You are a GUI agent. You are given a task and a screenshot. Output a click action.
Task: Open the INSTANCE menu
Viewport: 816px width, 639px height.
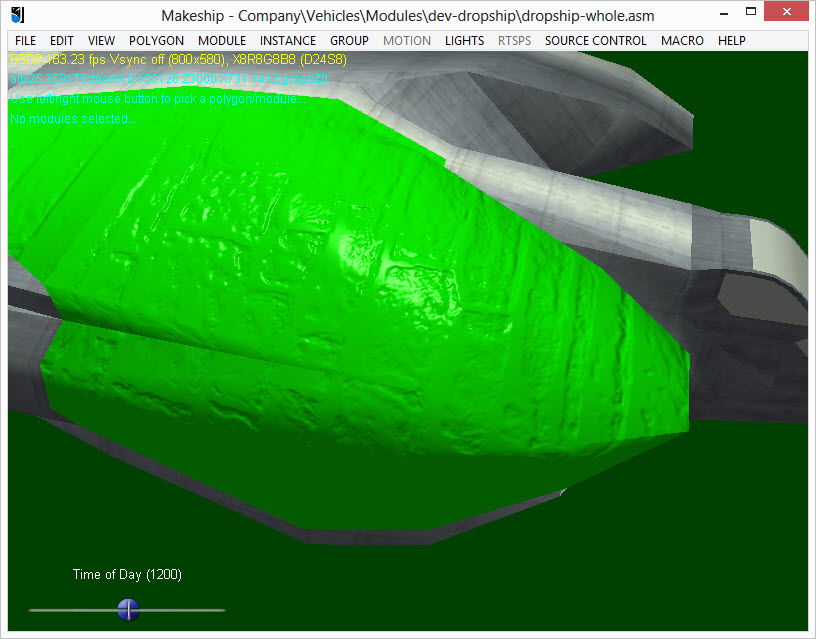pyautogui.click(x=288, y=41)
